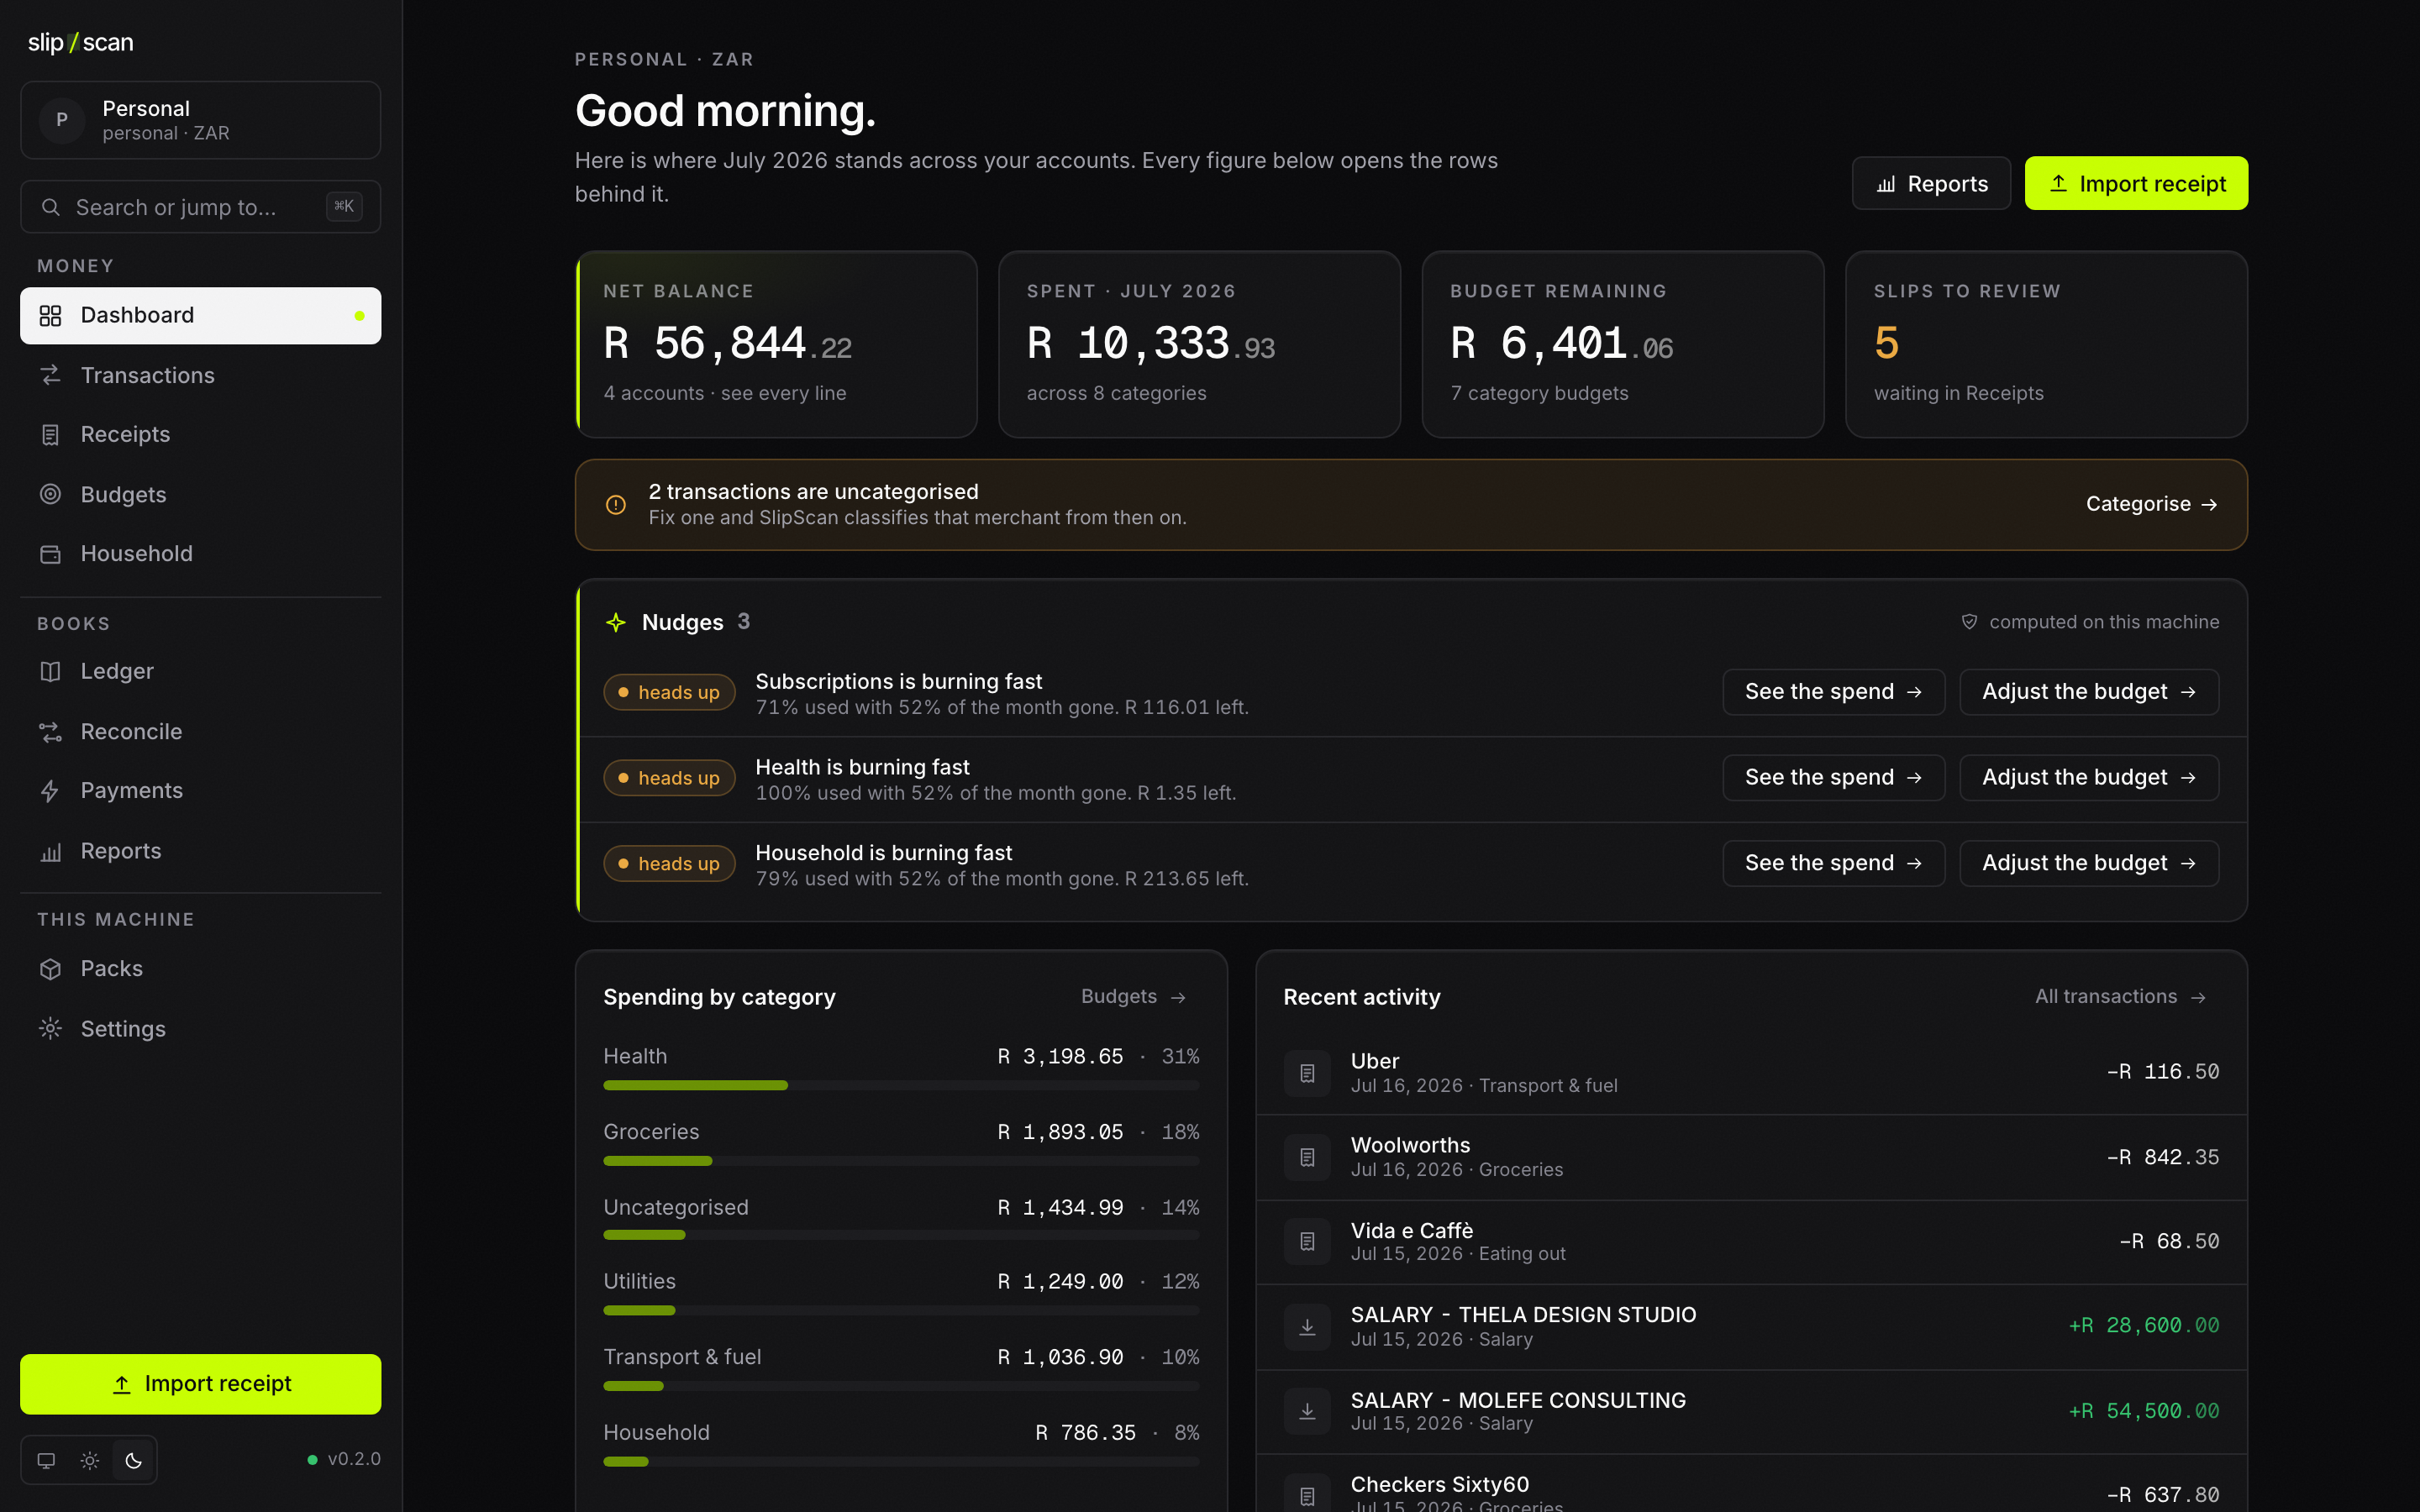Image resolution: width=2420 pixels, height=1512 pixels.
Task: Click the Subscriptions is burning fast title
Action: coord(898,681)
